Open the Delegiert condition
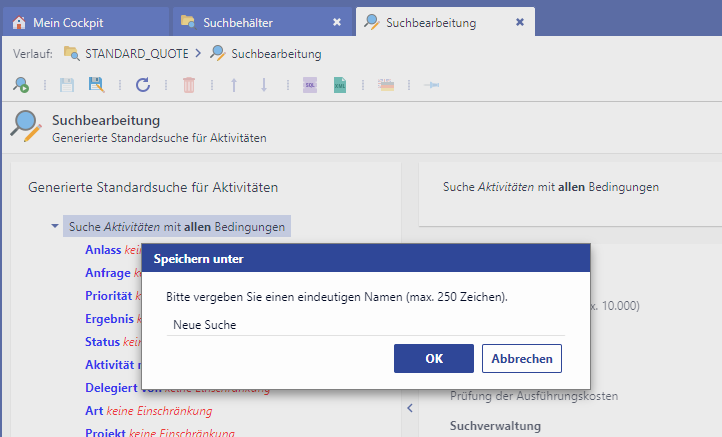 point(113,388)
